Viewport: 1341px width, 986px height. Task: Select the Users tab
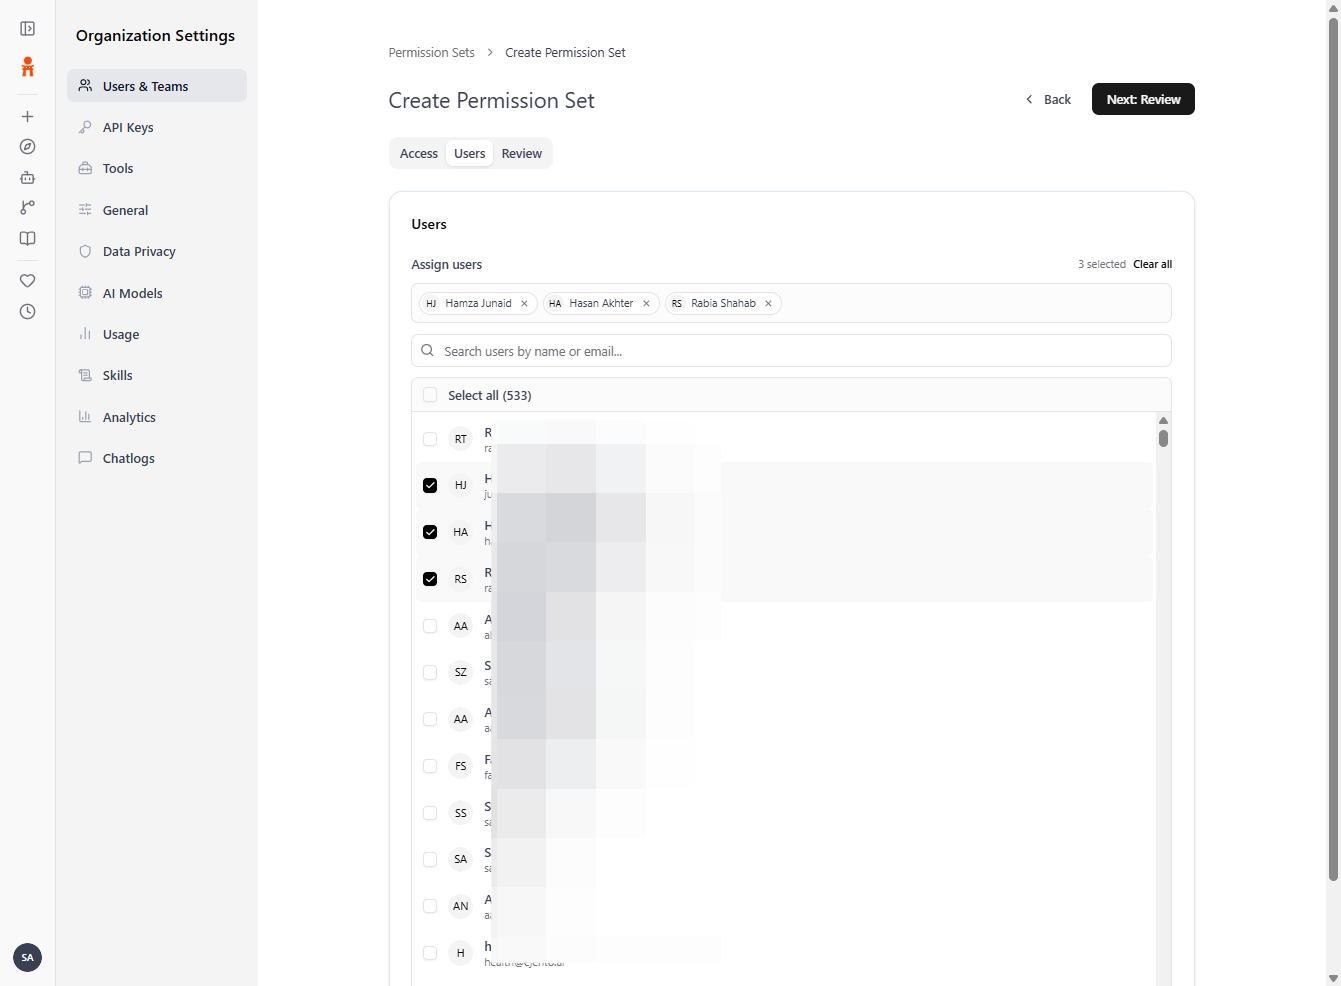tap(470, 153)
